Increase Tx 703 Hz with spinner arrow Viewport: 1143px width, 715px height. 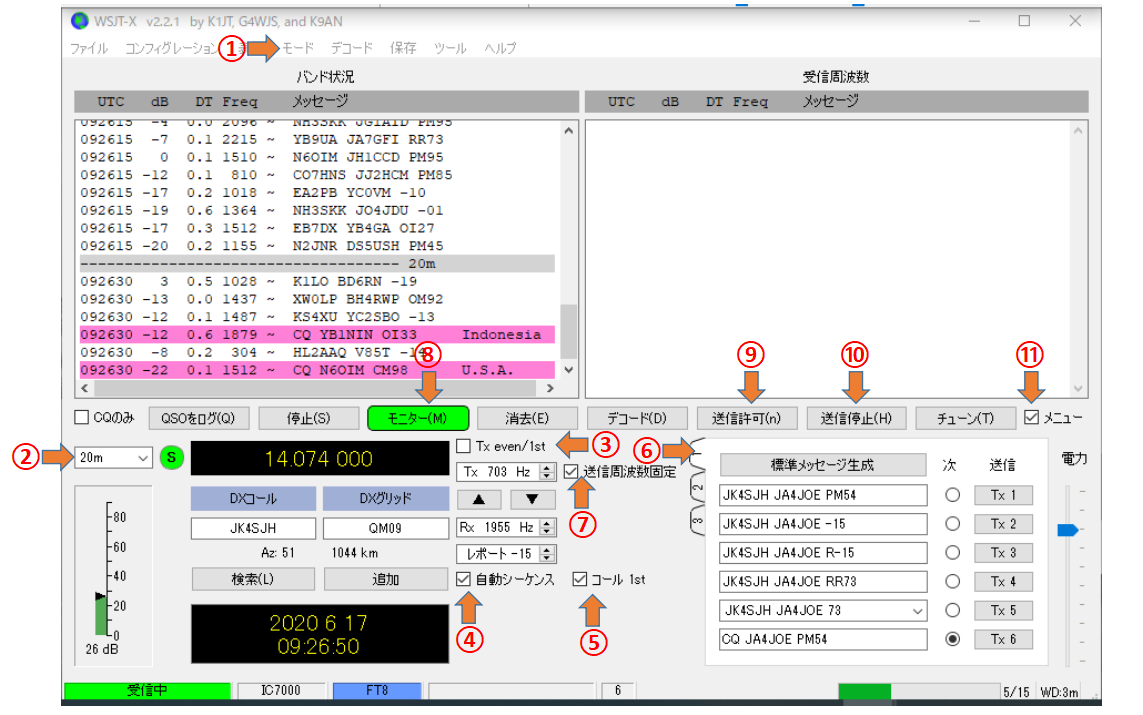click(547, 468)
